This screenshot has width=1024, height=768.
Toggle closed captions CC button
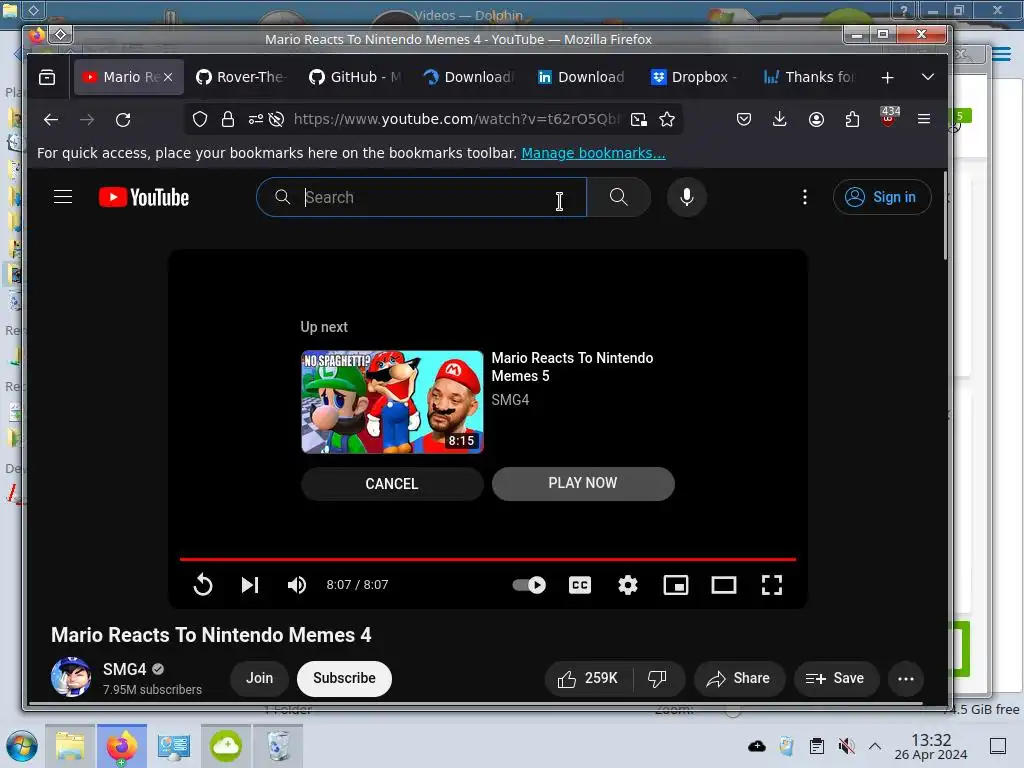pyautogui.click(x=580, y=584)
